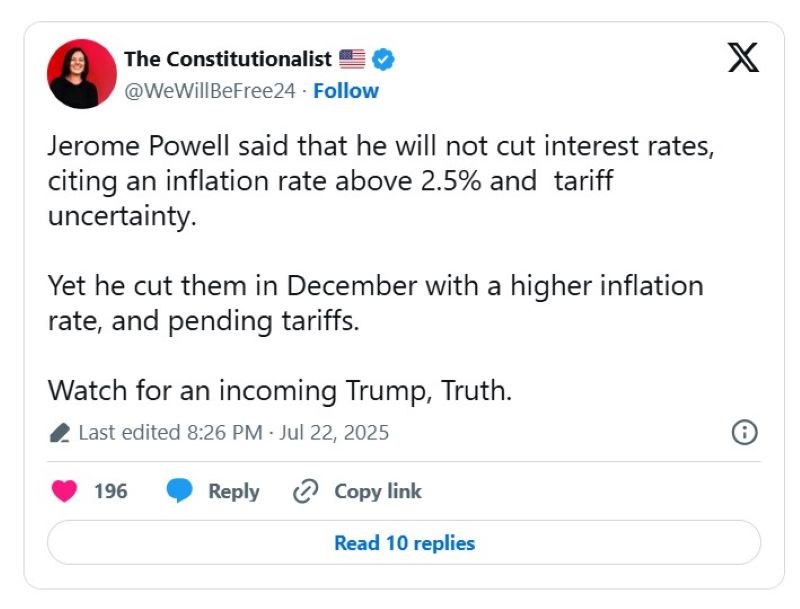Click the blue verified badge
Screen dimensions: 800x609
(x=383, y=59)
